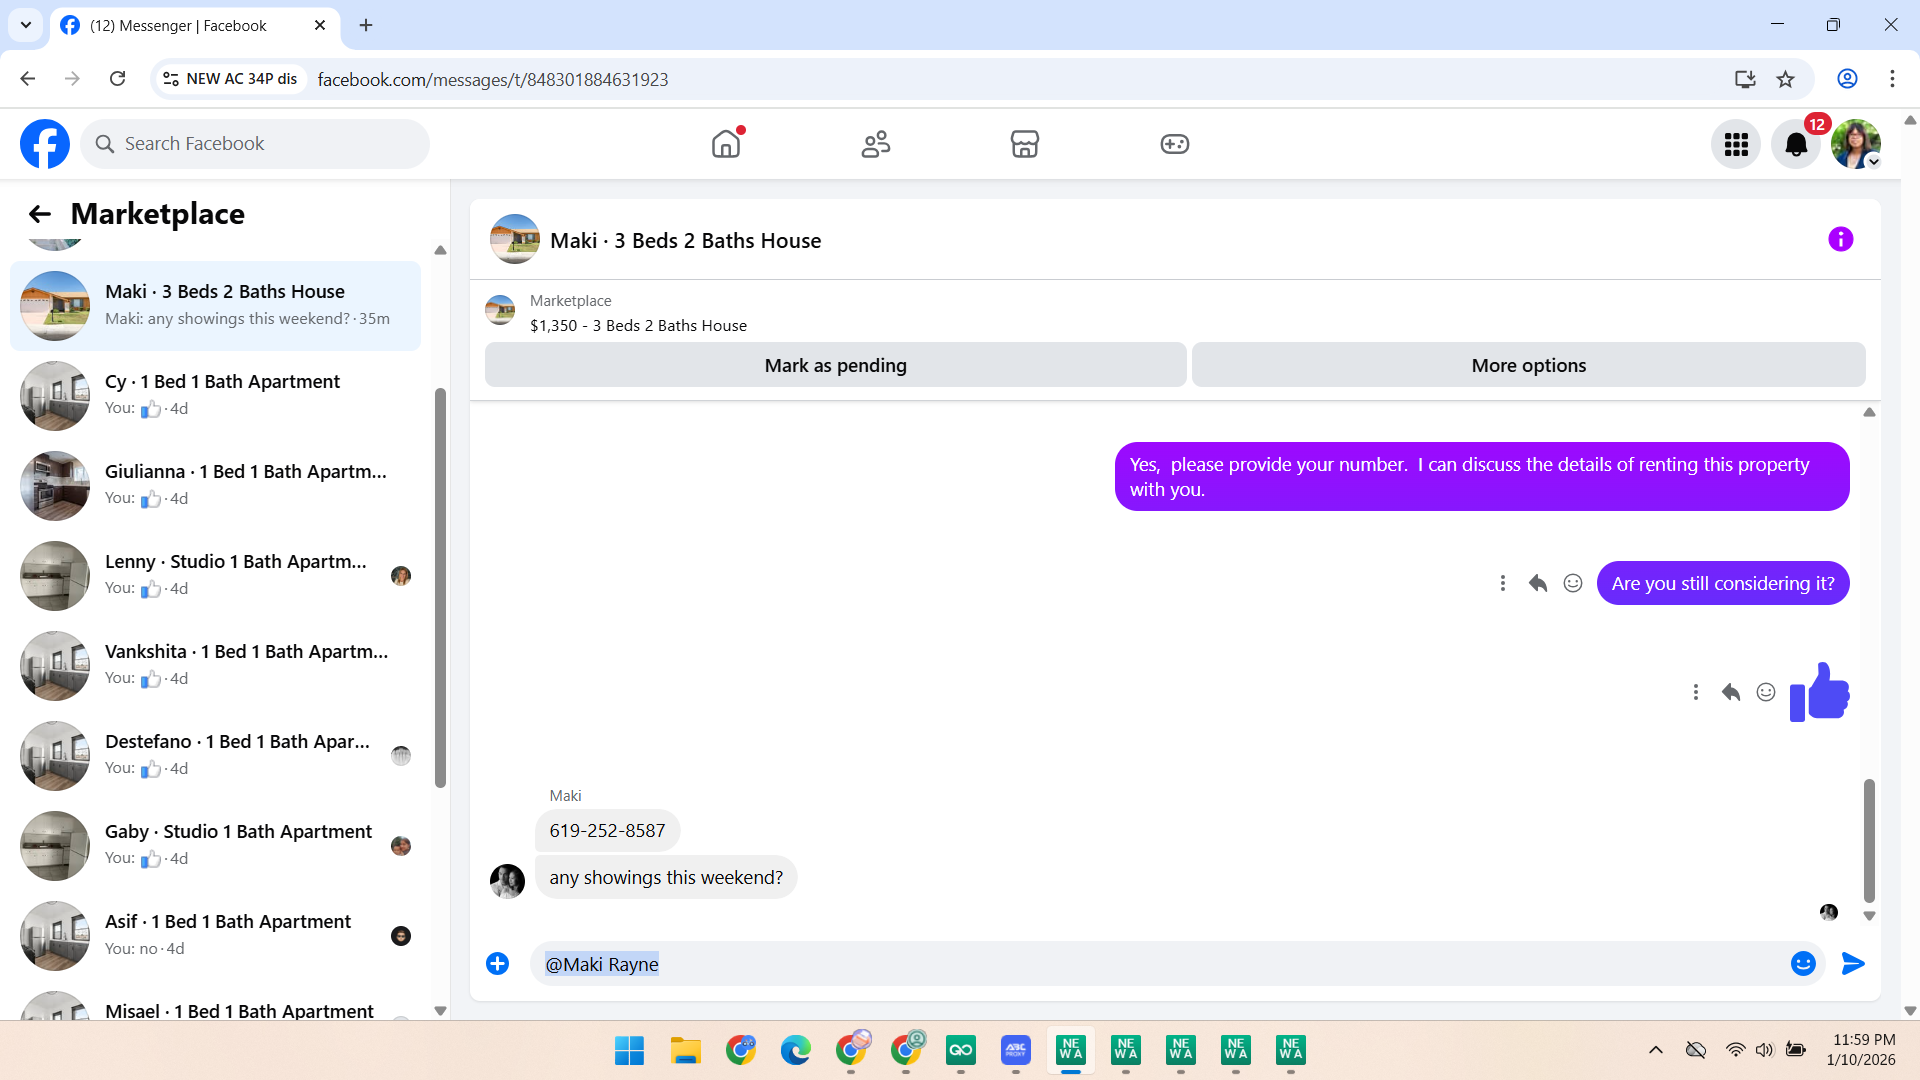Open Chrome tab search dropdown arrow
This screenshot has height=1080, width=1920.
pyautogui.click(x=26, y=25)
